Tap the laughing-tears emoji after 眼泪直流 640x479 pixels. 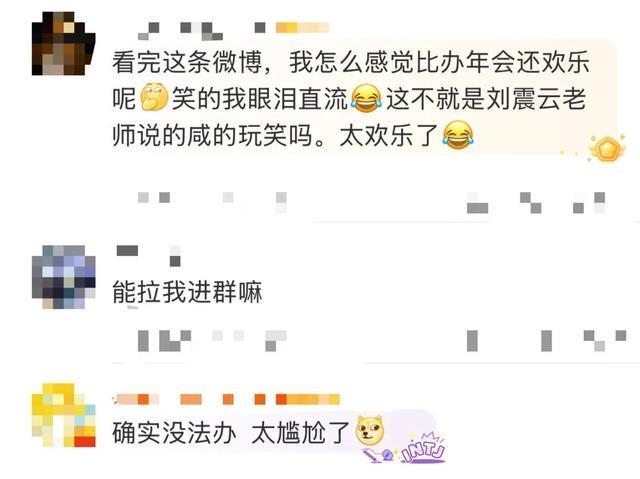(x=366, y=98)
